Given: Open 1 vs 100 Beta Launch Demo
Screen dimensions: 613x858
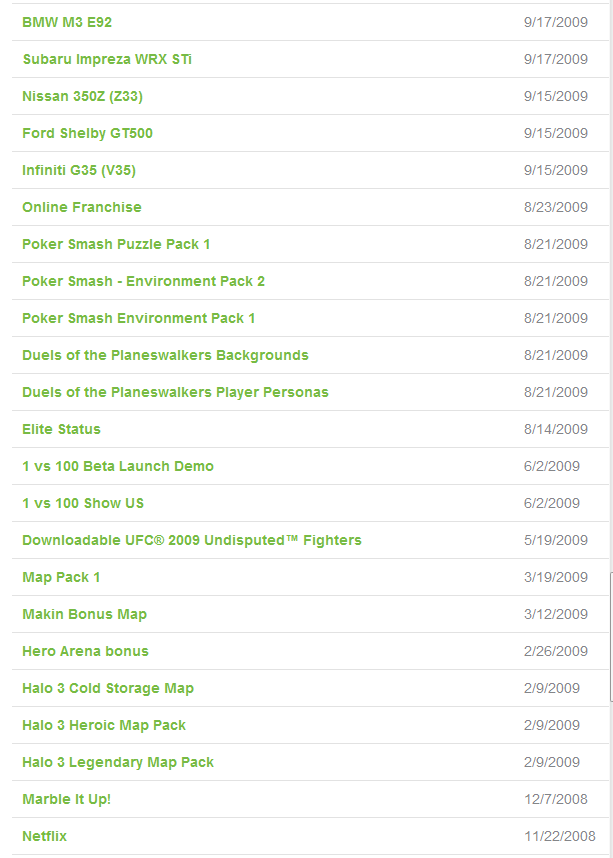Looking at the screenshot, I should click(118, 466).
